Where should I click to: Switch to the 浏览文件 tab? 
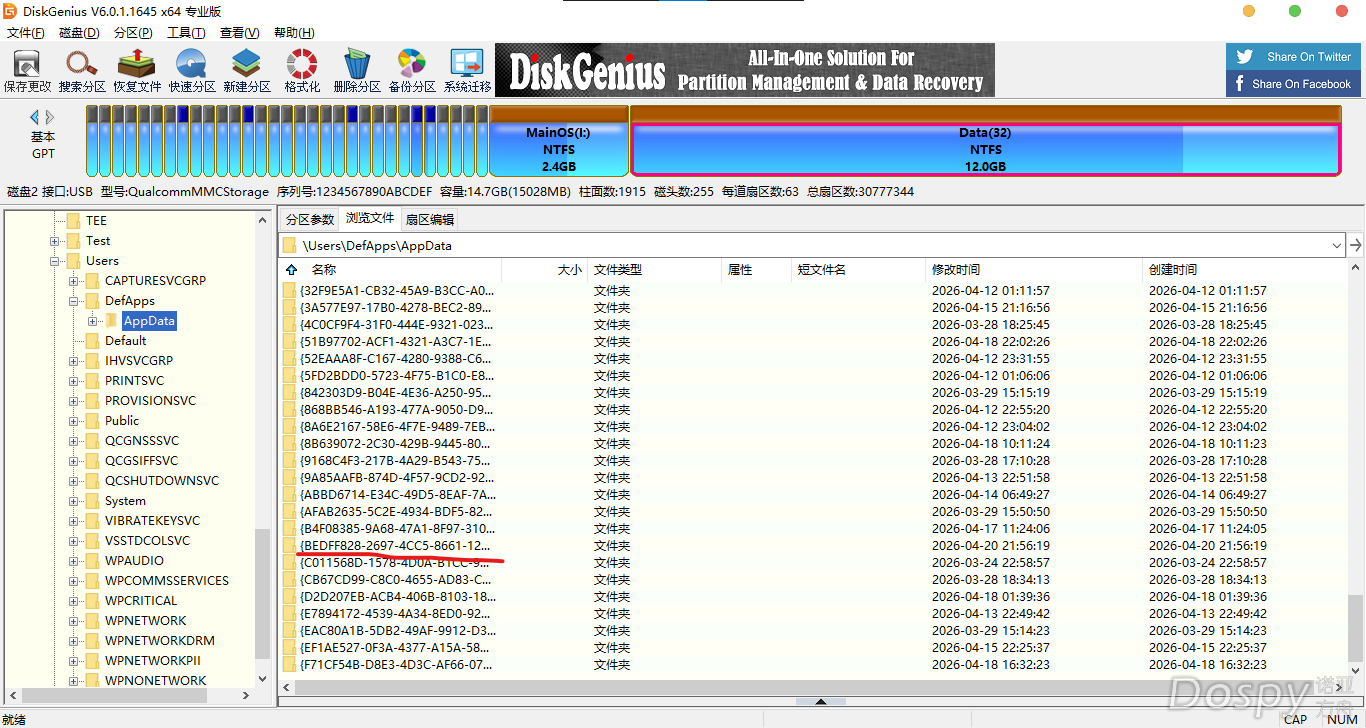[x=370, y=218]
